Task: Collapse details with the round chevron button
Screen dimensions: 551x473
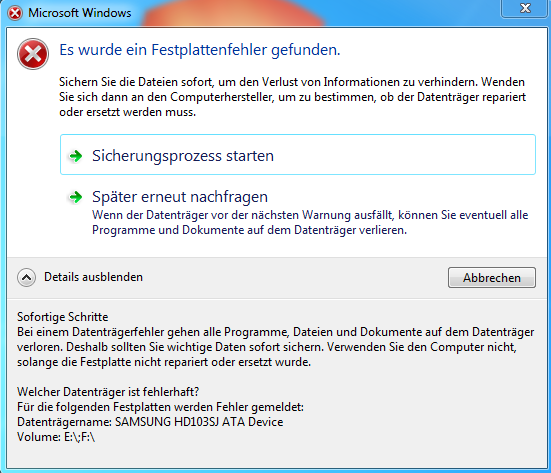Action: tap(26, 278)
